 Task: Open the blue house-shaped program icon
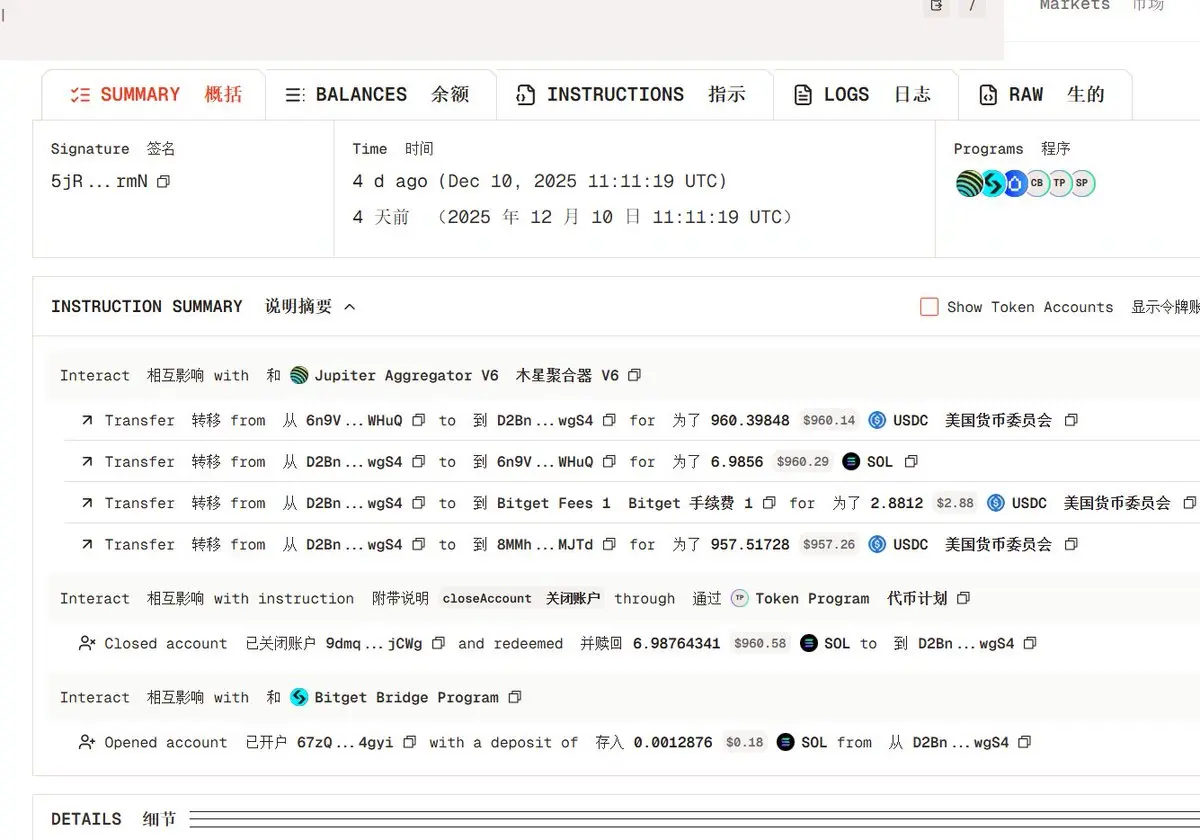(1015, 183)
